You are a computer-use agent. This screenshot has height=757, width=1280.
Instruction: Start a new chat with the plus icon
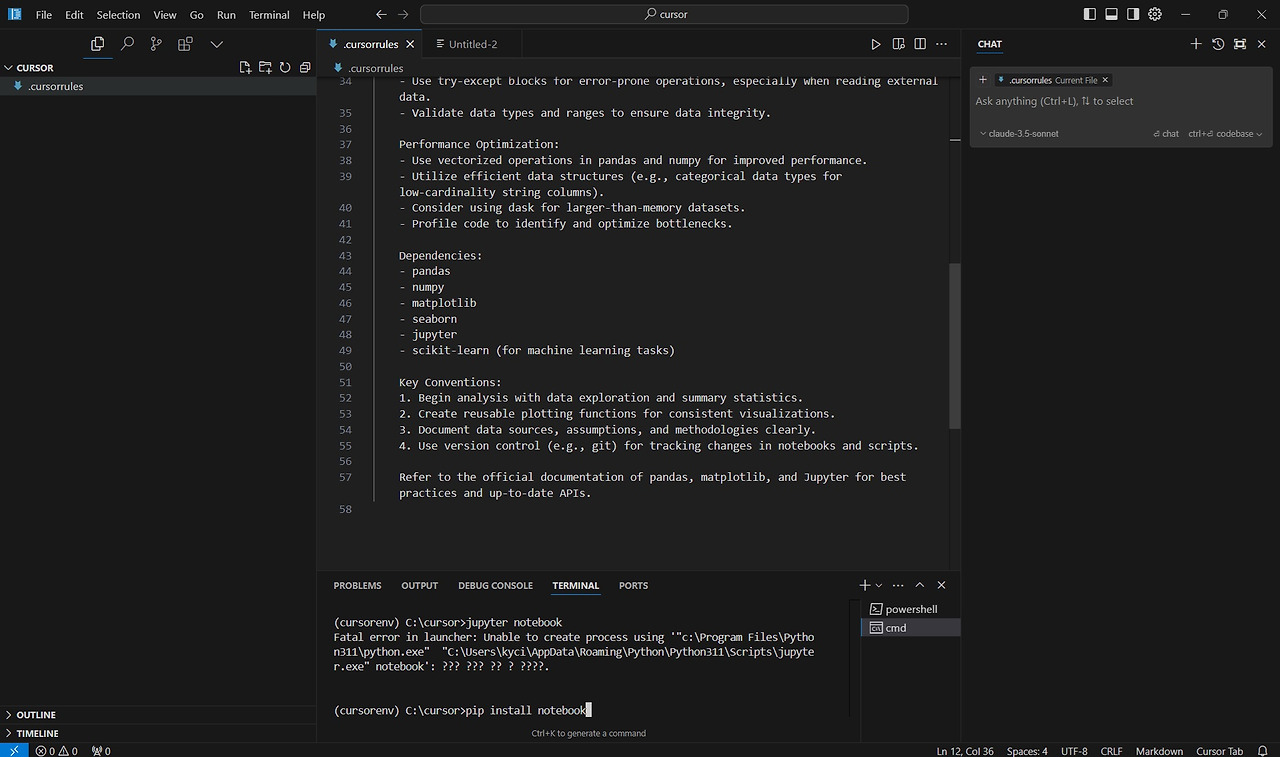(x=1196, y=44)
